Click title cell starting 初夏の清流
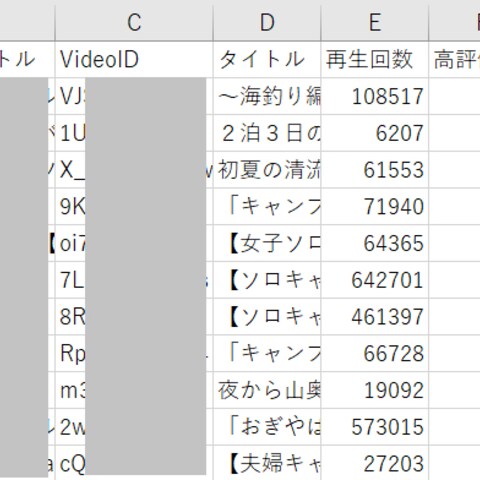480x480 pixels. 267,170
